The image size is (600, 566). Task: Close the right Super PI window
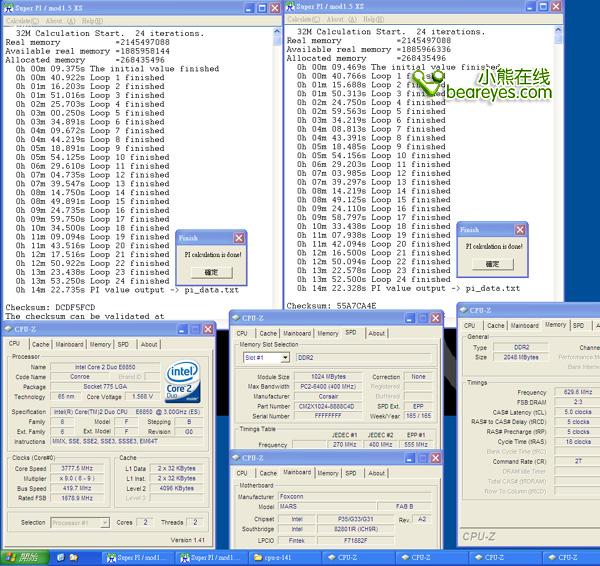click(556, 7)
